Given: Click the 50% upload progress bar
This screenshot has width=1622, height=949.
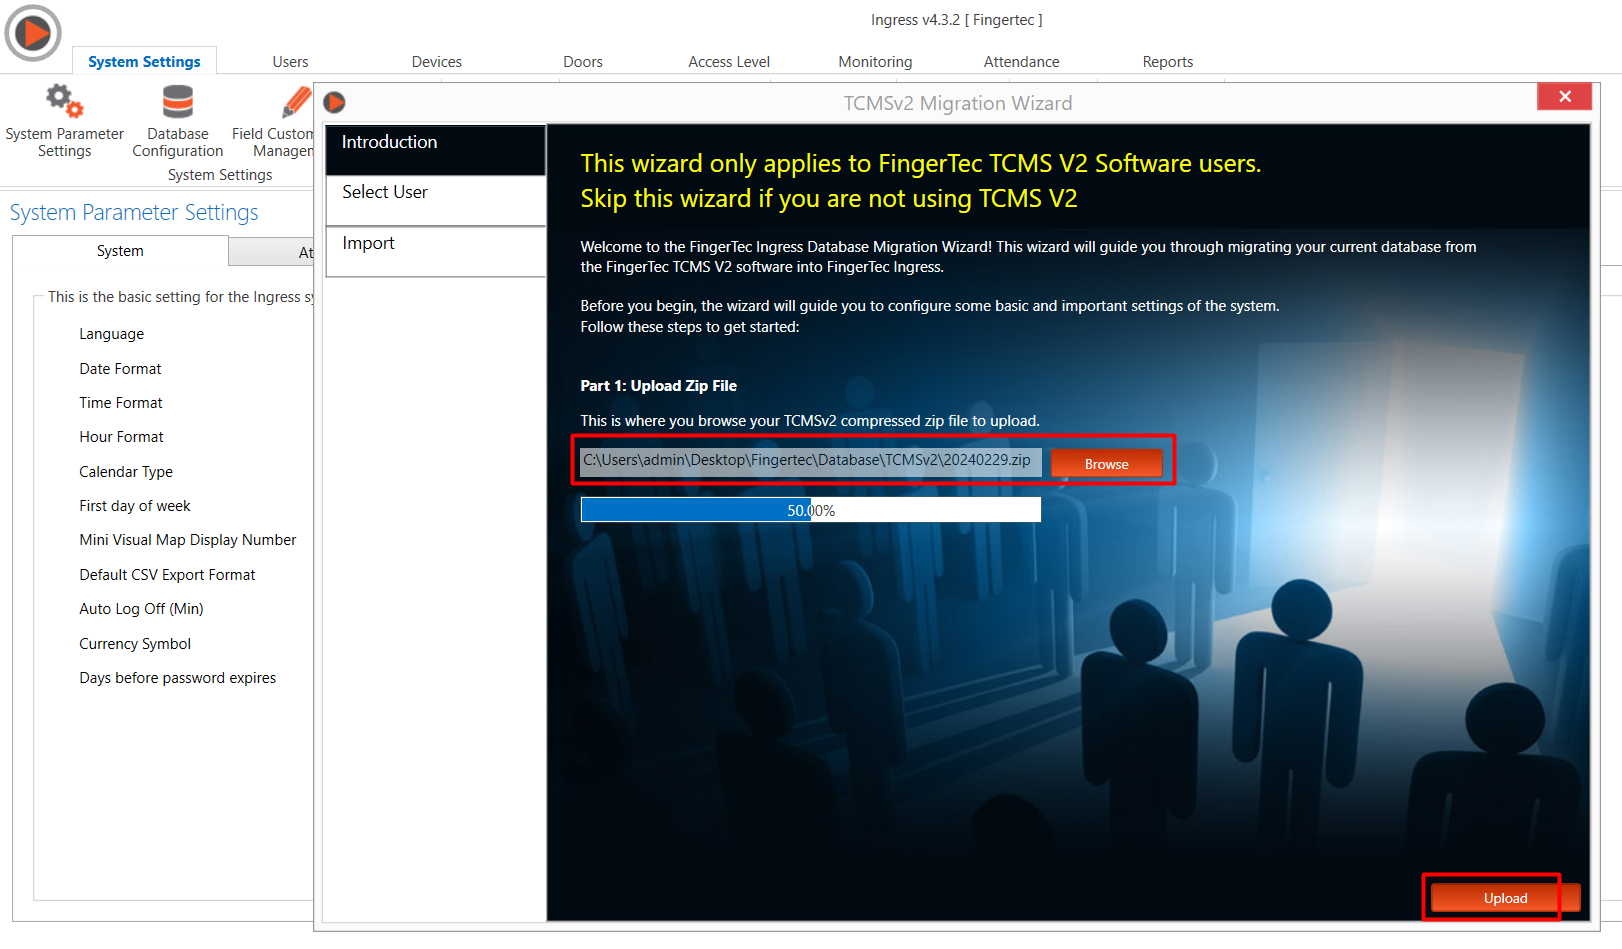Looking at the screenshot, I should coord(811,510).
